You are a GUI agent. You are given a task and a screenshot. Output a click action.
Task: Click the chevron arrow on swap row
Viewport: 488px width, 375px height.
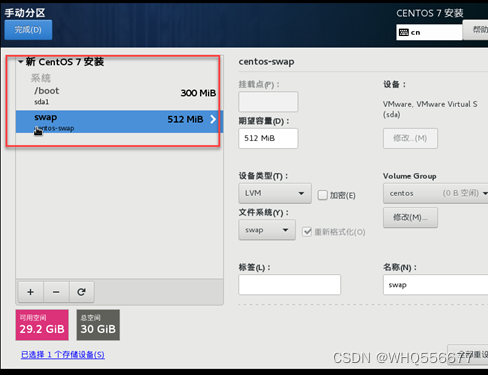213,119
